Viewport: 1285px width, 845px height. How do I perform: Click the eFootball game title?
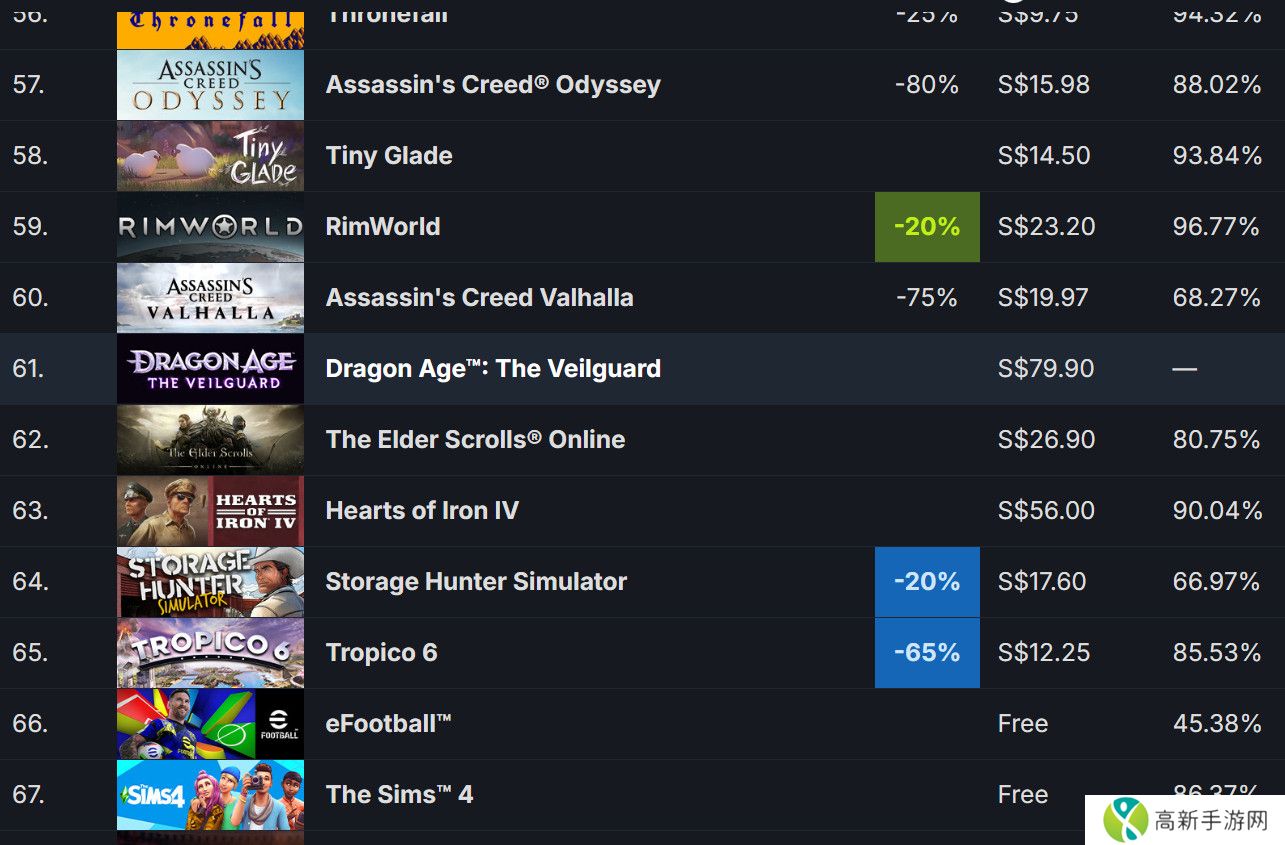388,724
